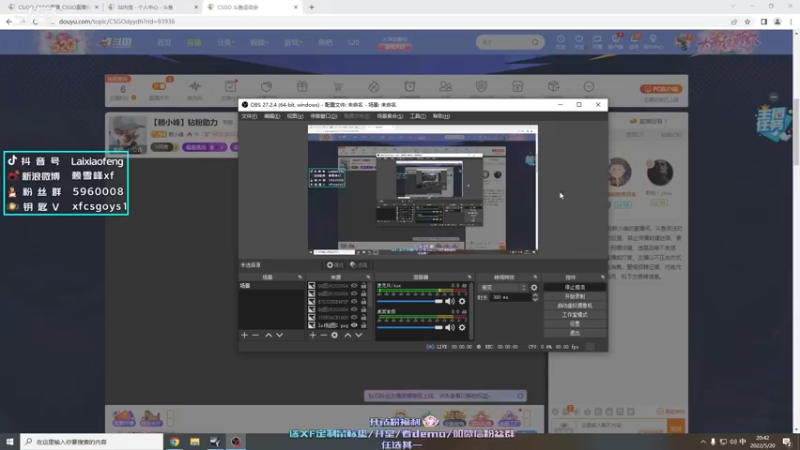Open the OBS 场景集合(S) menu
800x450 pixels.
390,116
